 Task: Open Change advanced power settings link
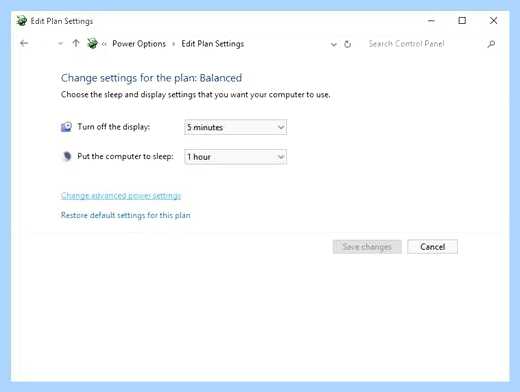(121, 196)
